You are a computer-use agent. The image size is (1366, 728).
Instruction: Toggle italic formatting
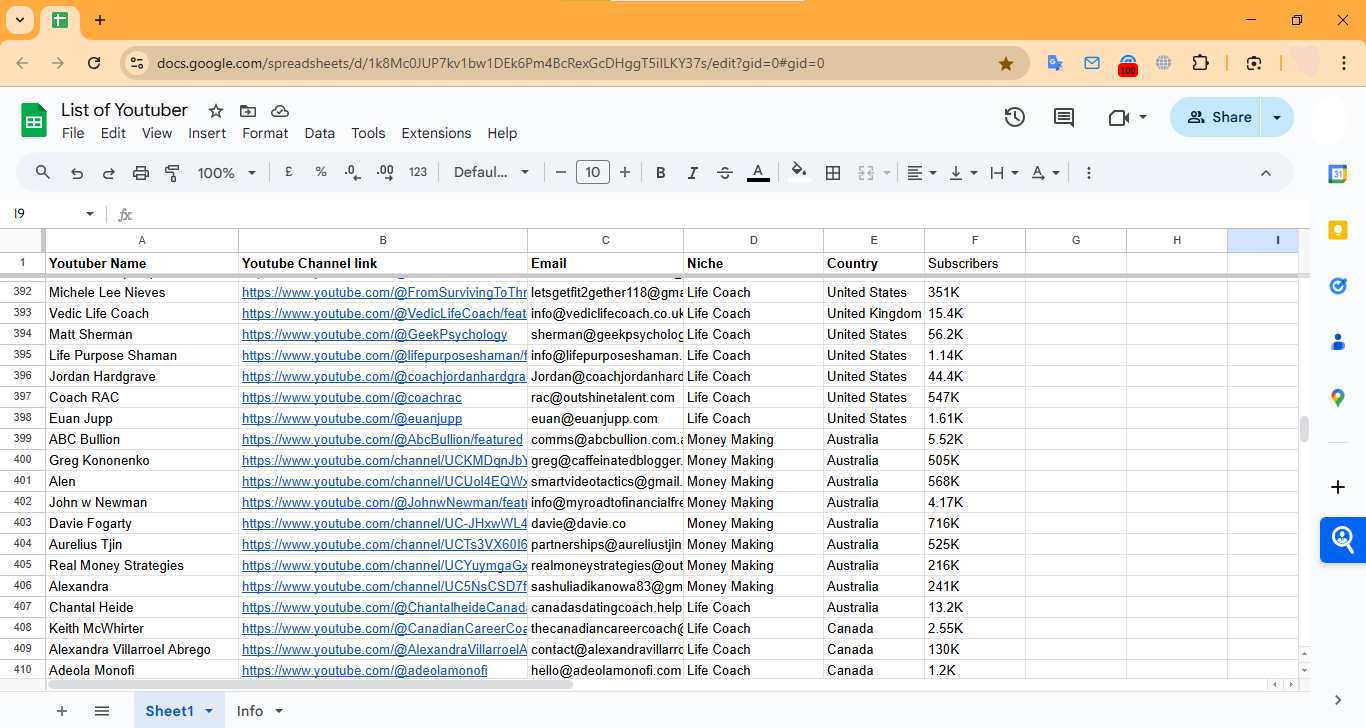tap(692, 173)
